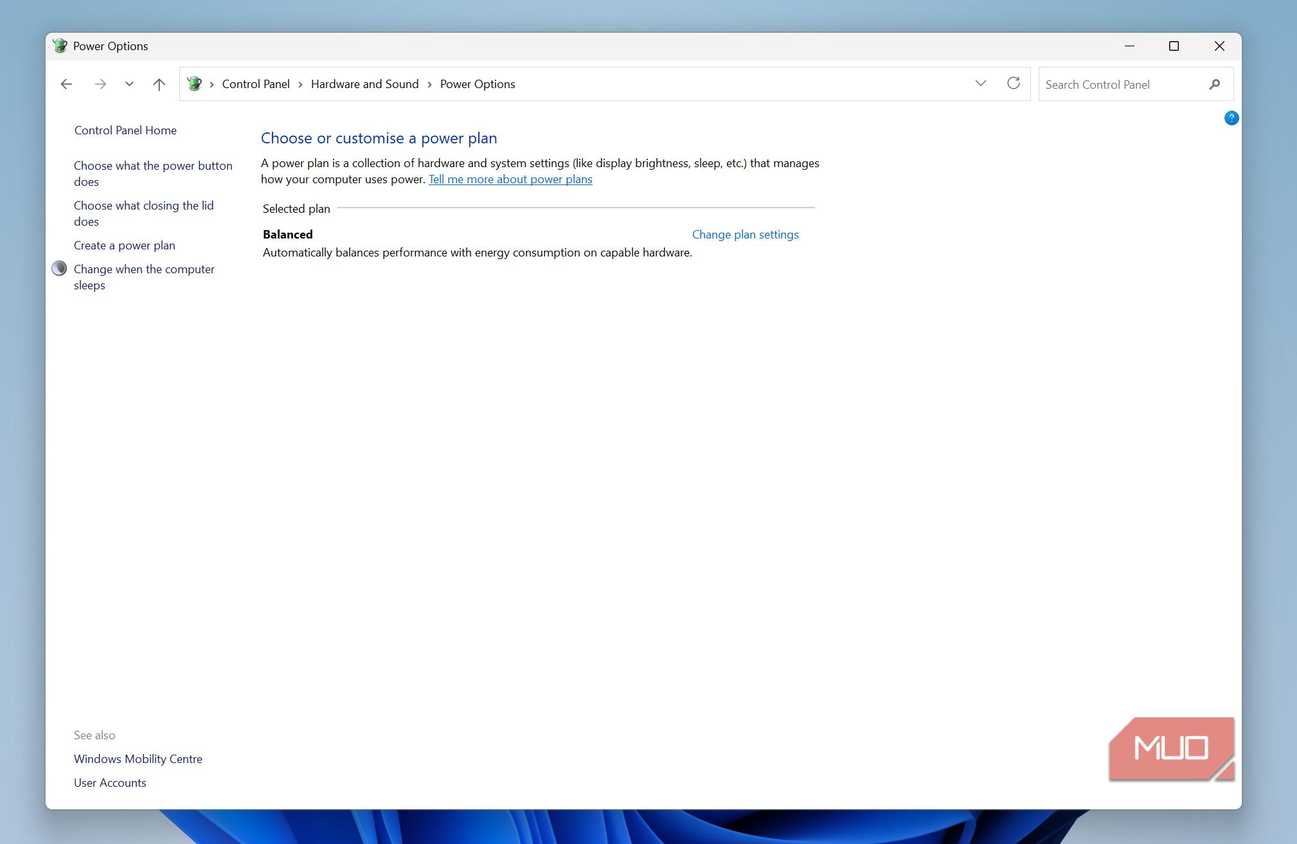This screenshot has width=1297, height=844.
Task: Expand the chevron before Control Panel breadcrumb
Action: point(212,84)
